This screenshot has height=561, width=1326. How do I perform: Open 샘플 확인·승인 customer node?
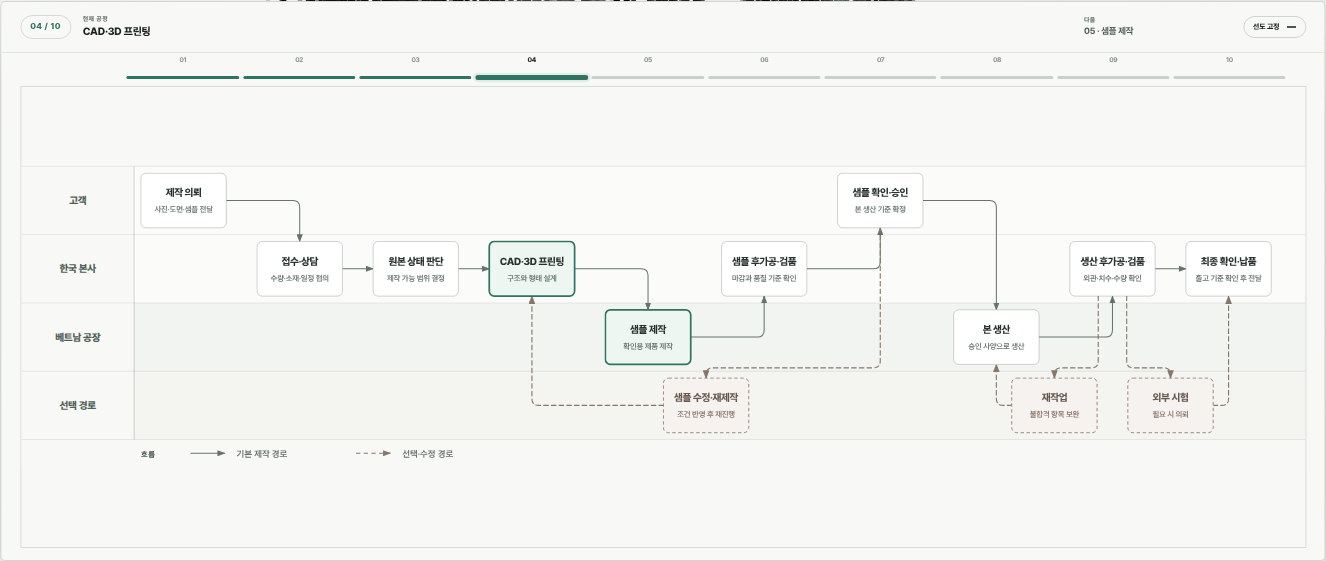880,200
